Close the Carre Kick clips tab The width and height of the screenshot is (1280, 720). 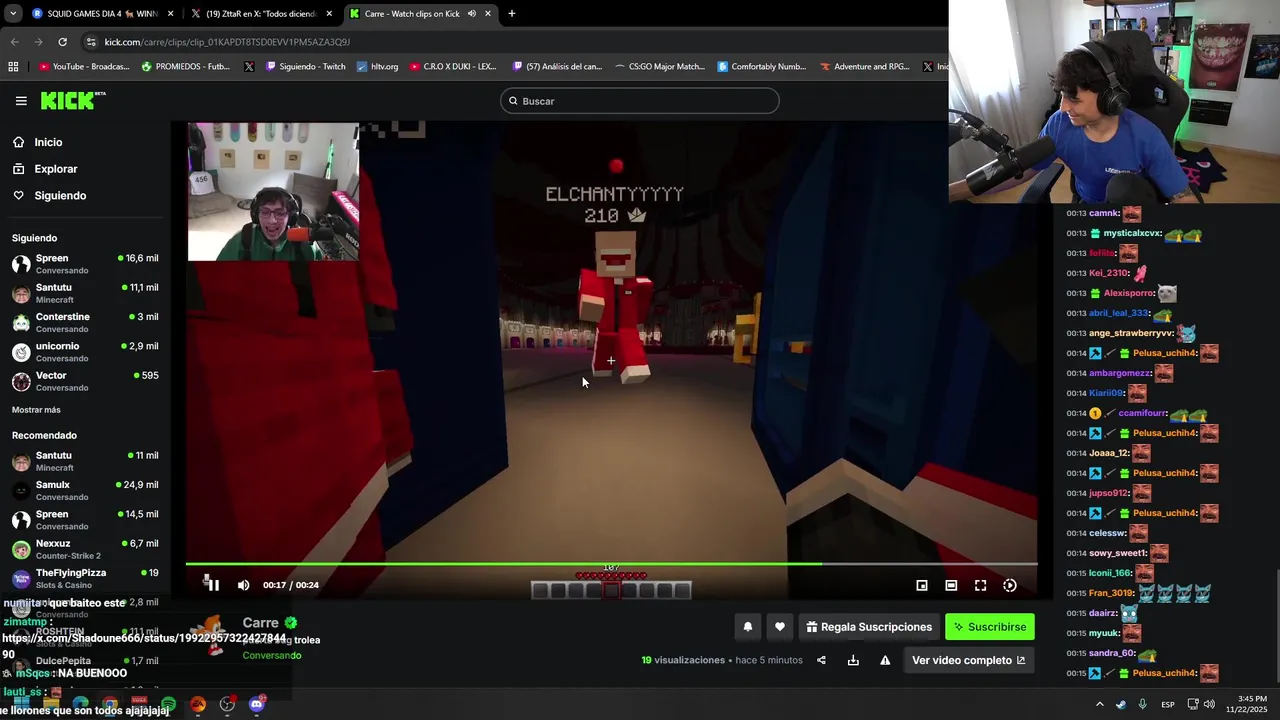[x=488, y=14]
